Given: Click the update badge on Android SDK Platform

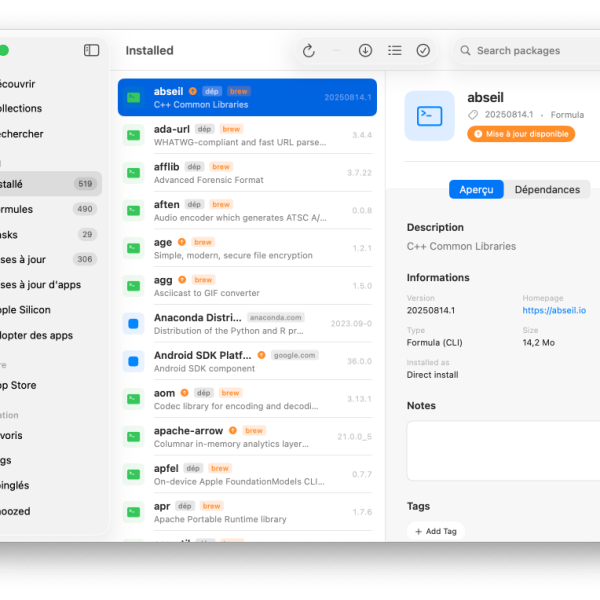Looking at the screenshot, I should point(261,355).
